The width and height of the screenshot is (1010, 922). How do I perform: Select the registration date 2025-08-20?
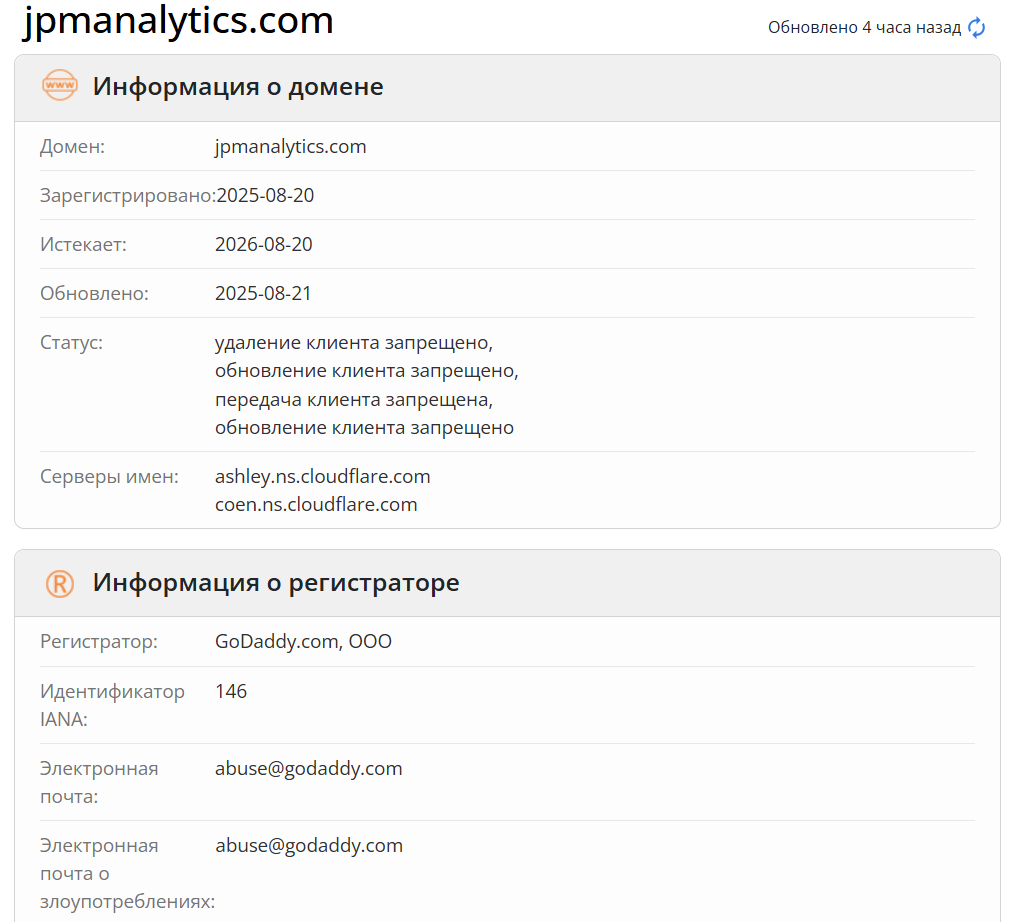click(264, 195)
